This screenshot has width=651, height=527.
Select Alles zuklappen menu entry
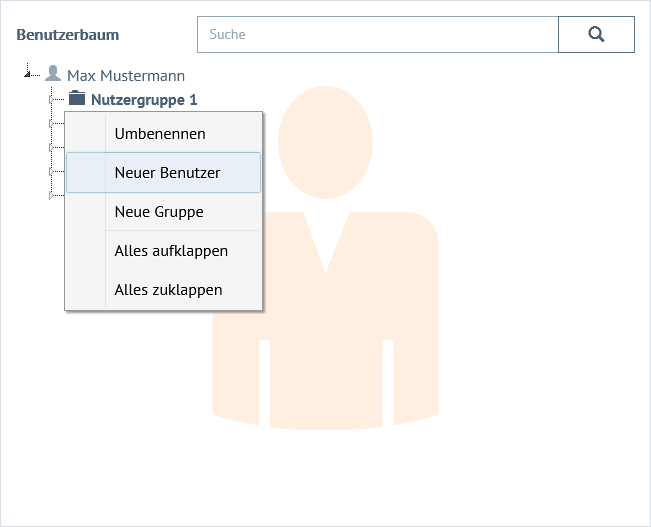click(x=164, y=290)
